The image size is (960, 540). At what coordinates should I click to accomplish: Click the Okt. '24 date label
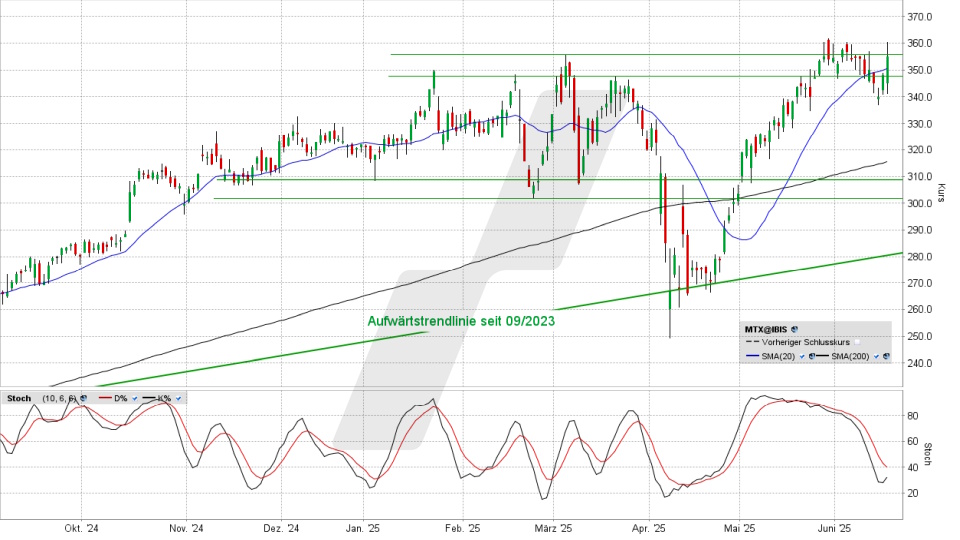pos(81,528)
